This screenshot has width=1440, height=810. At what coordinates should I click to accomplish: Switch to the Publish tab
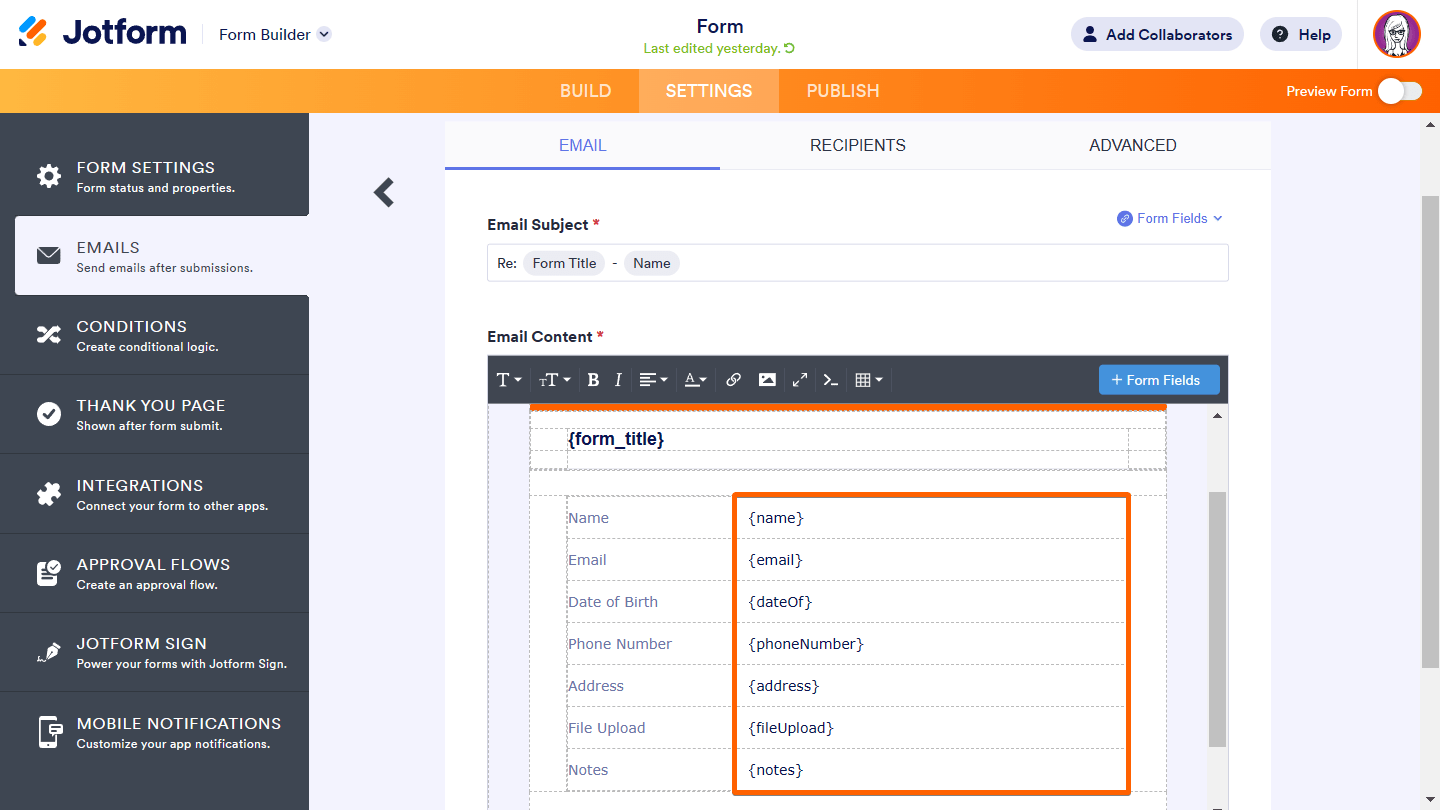[x=842, y=91]
